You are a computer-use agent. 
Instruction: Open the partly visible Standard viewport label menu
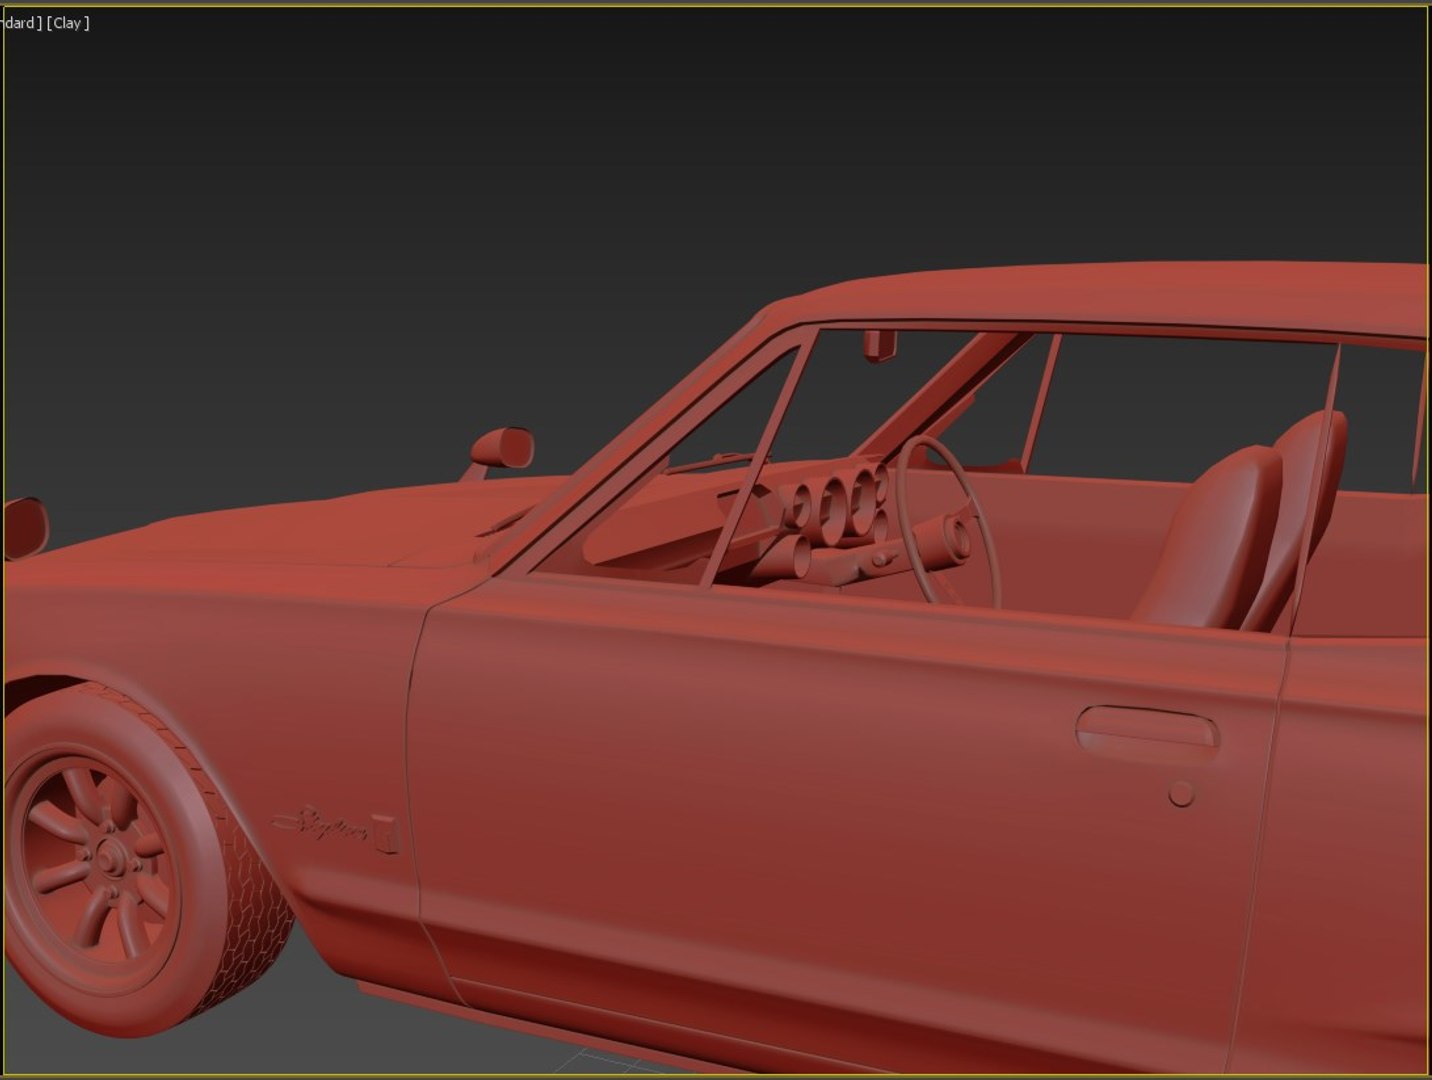click(x=21, y=23)
